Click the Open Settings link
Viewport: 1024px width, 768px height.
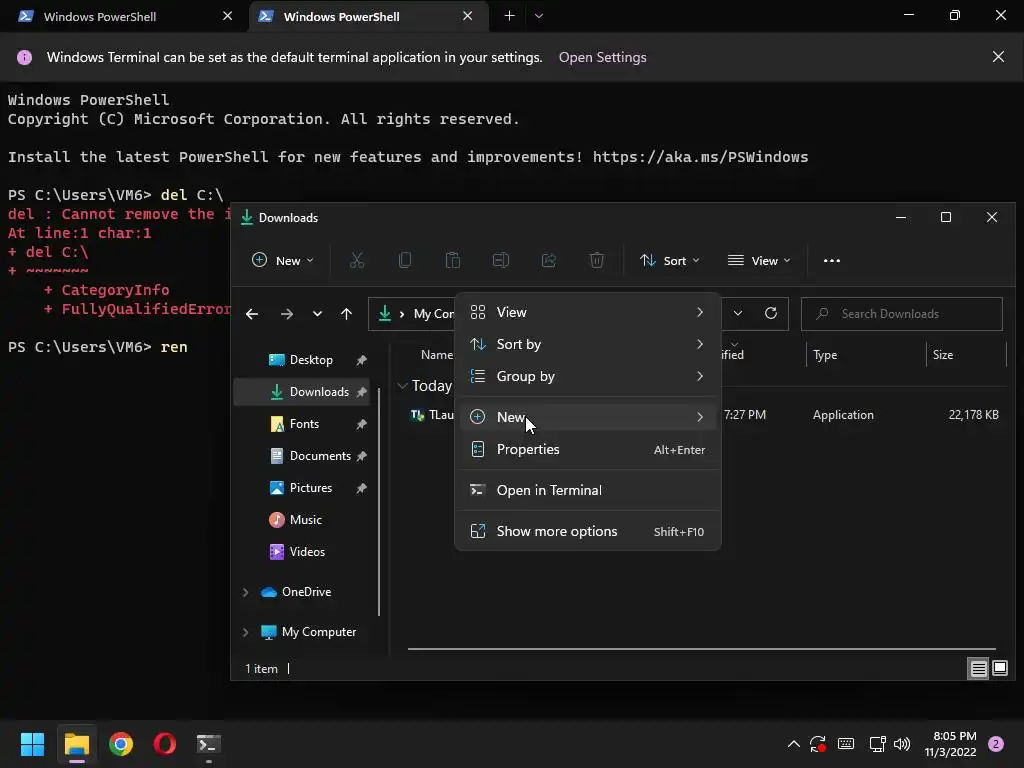602,57
